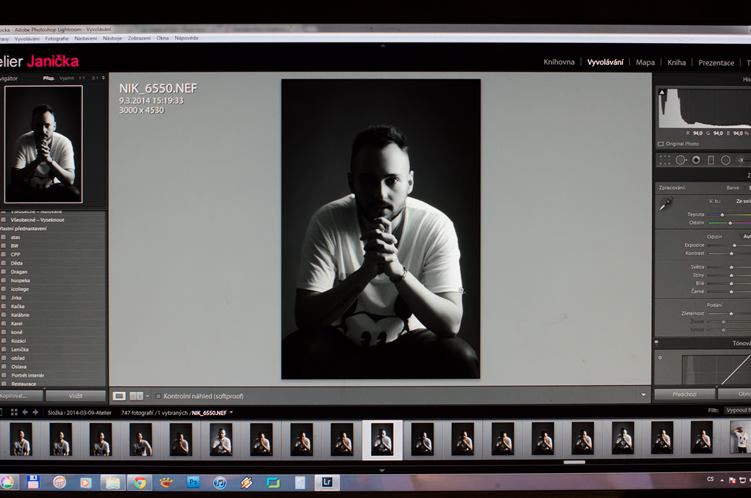Viewport: 751px width, 498px height.
Task: Collapse the top panel with arrow
Action: click(382, 46)
